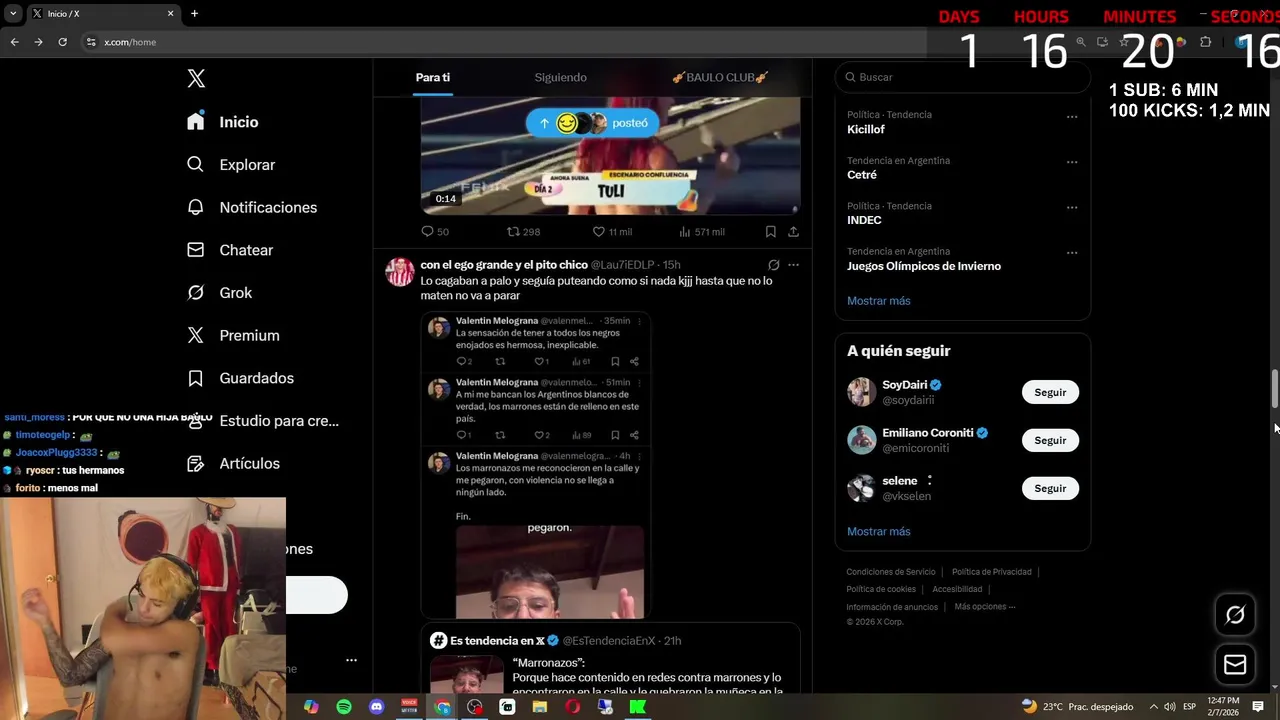Open browser tab search dropdown arrow
This screenshot has height=720, width=1280.
tap(13, 13)
